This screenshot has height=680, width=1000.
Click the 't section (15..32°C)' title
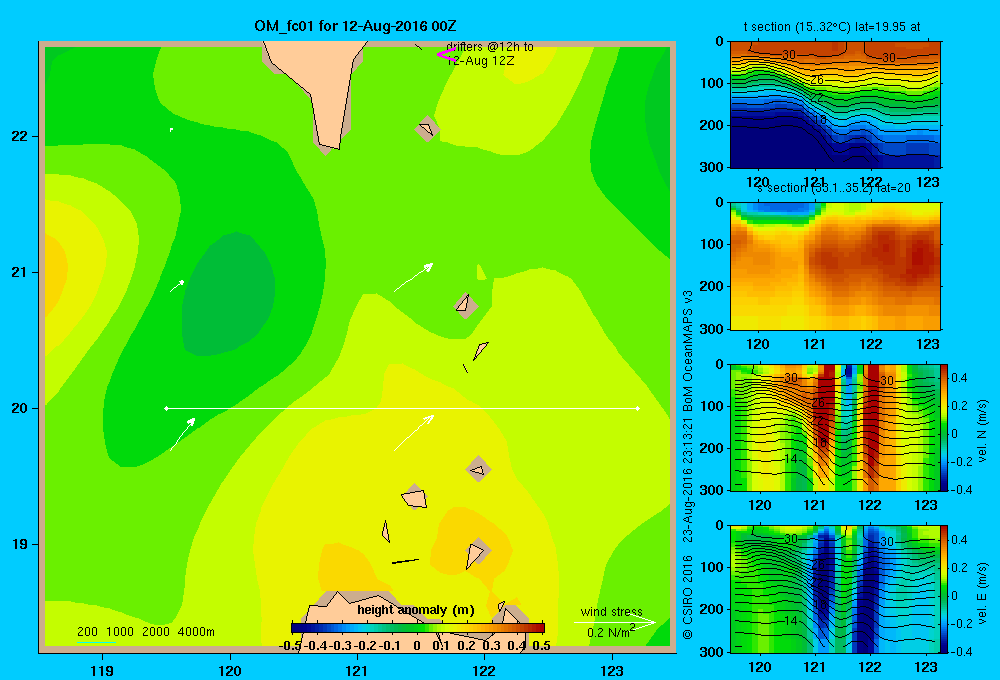832,27
